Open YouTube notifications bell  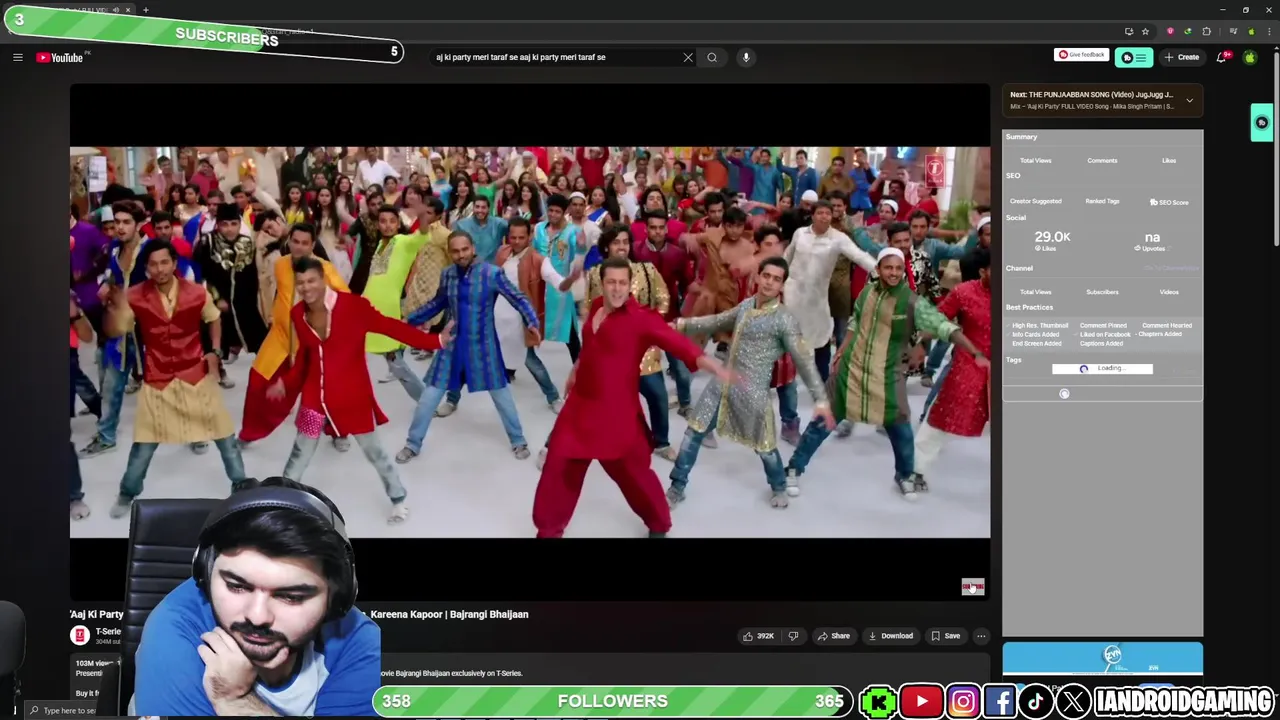(1222, 57)
